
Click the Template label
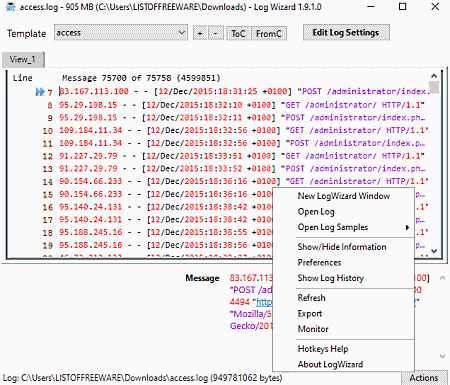[27, 34]
